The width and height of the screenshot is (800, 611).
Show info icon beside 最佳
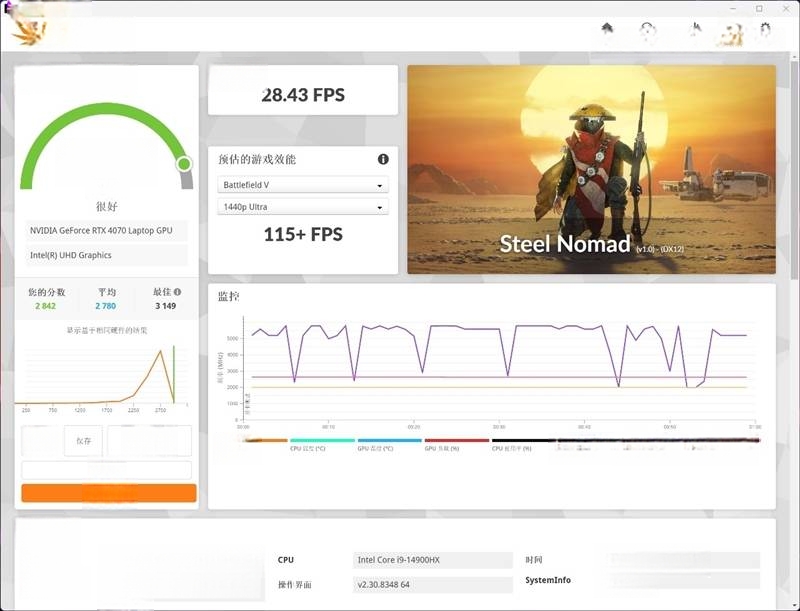(x=177, y=292)
